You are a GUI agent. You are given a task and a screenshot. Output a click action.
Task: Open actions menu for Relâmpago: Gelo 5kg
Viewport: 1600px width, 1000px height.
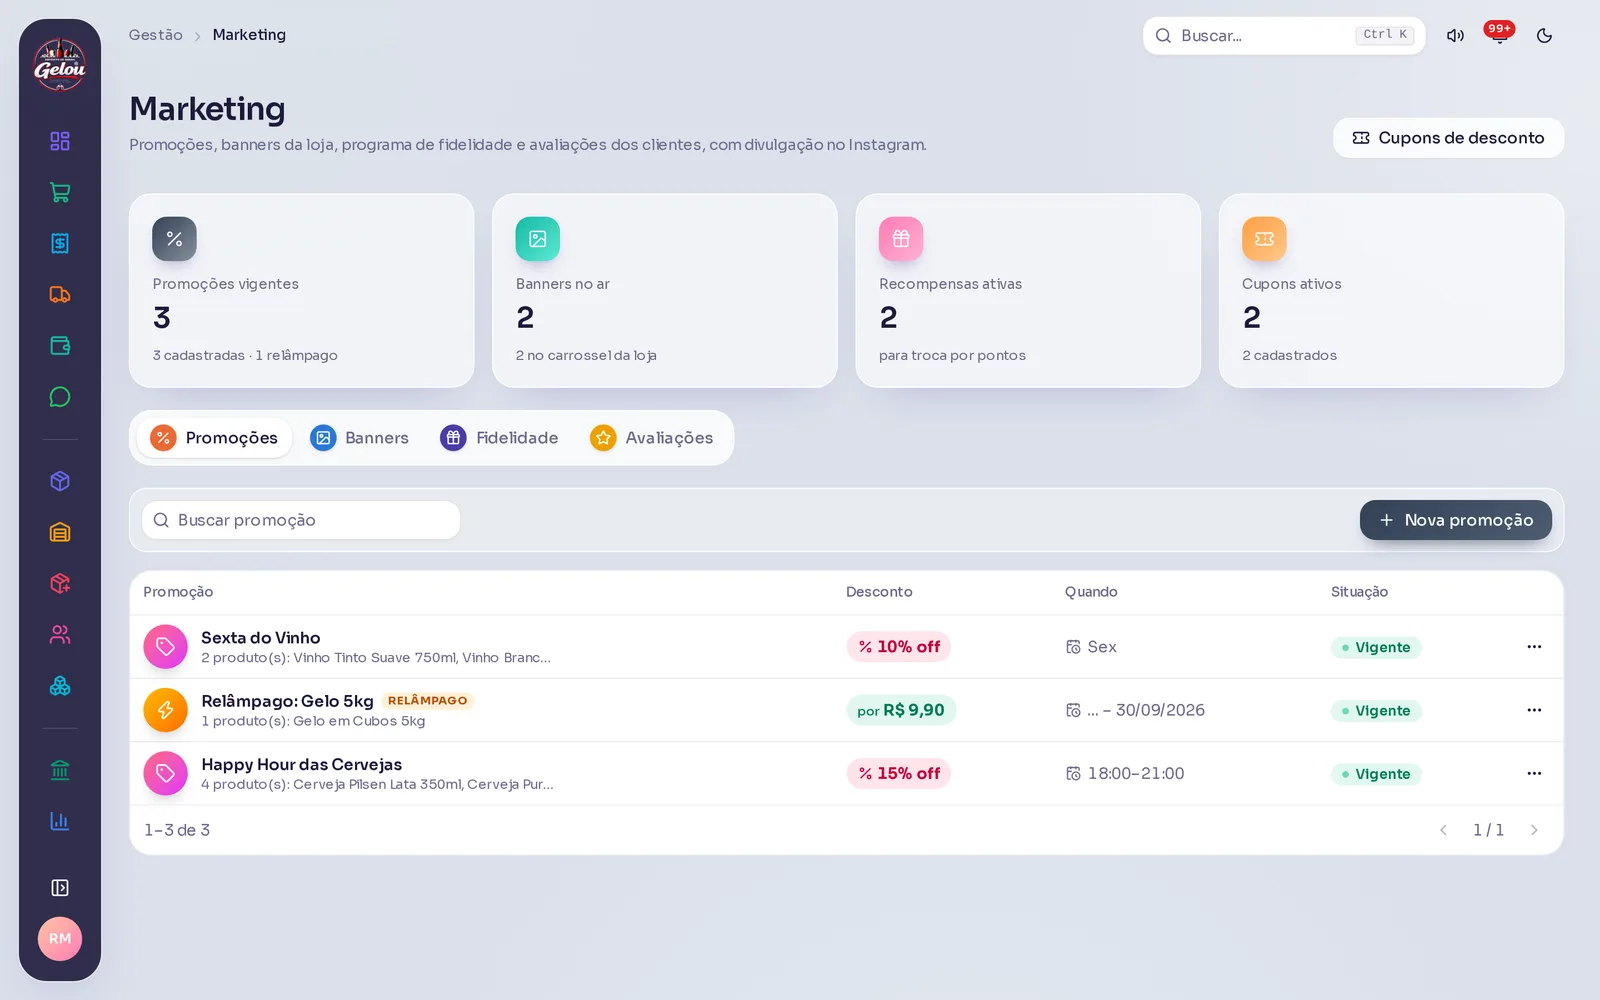(1534, 710)
